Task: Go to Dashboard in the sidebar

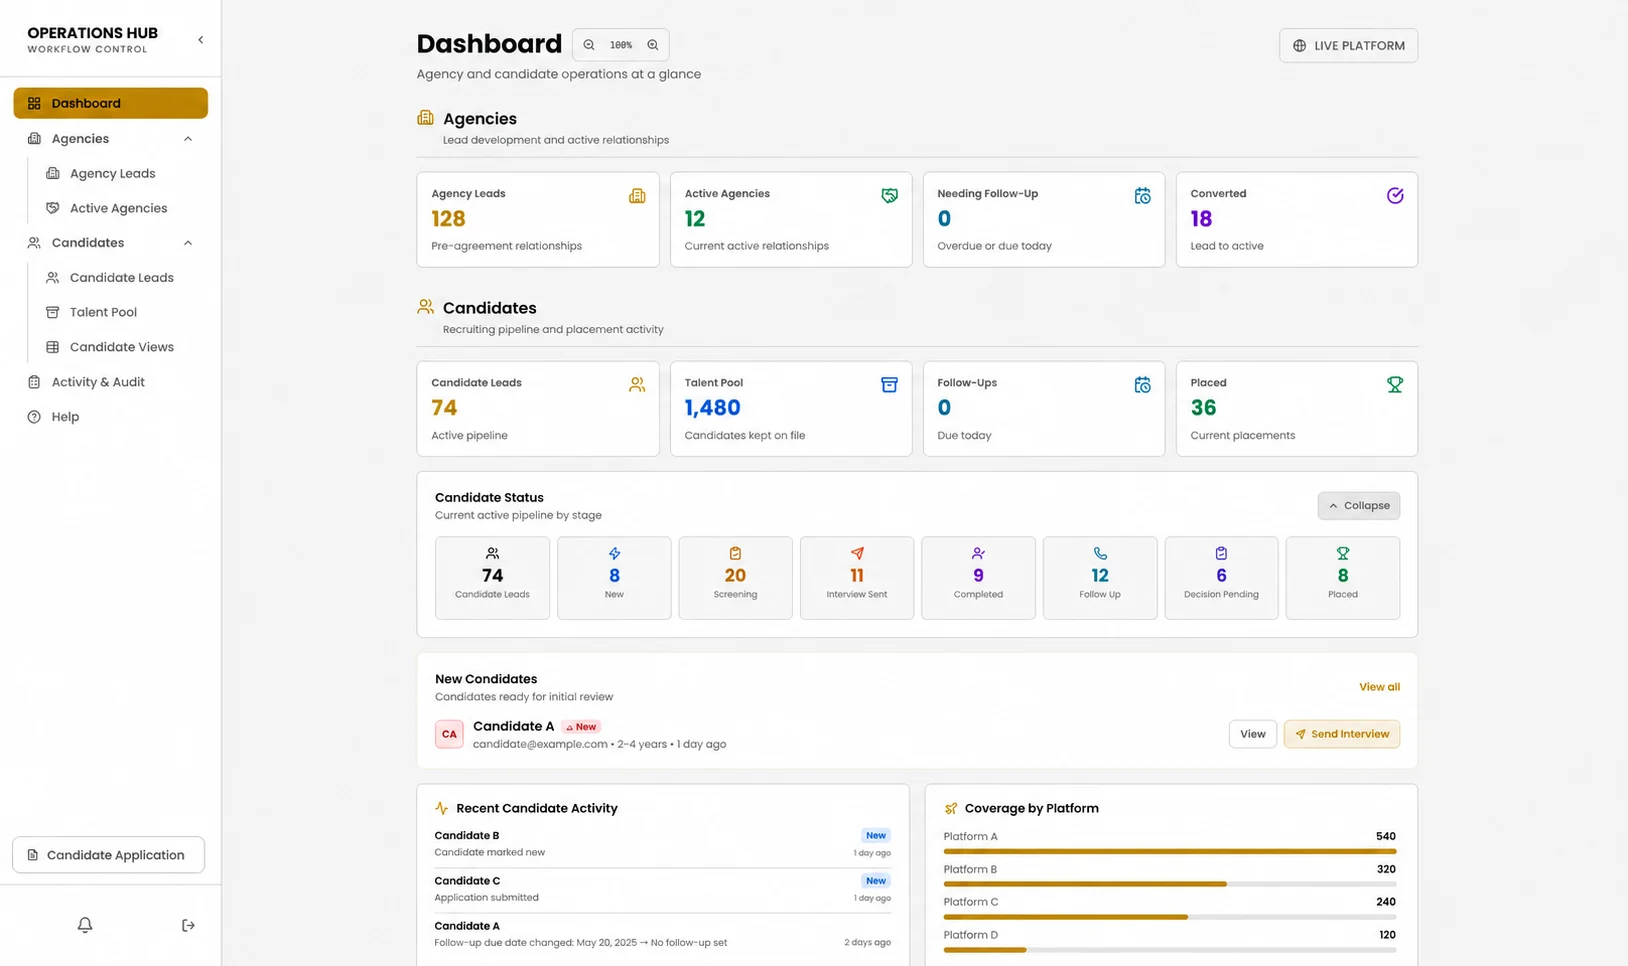Action: [111, 103]
